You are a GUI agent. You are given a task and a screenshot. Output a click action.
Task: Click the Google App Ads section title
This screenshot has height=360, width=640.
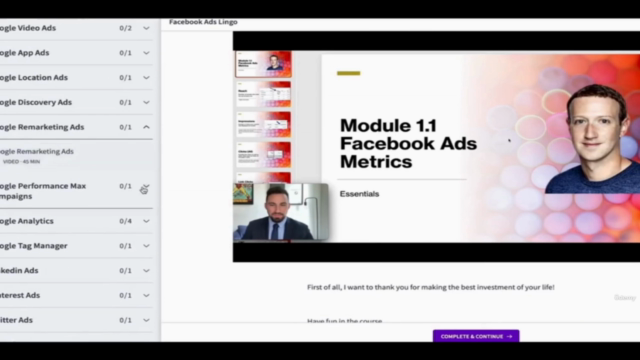24,53
